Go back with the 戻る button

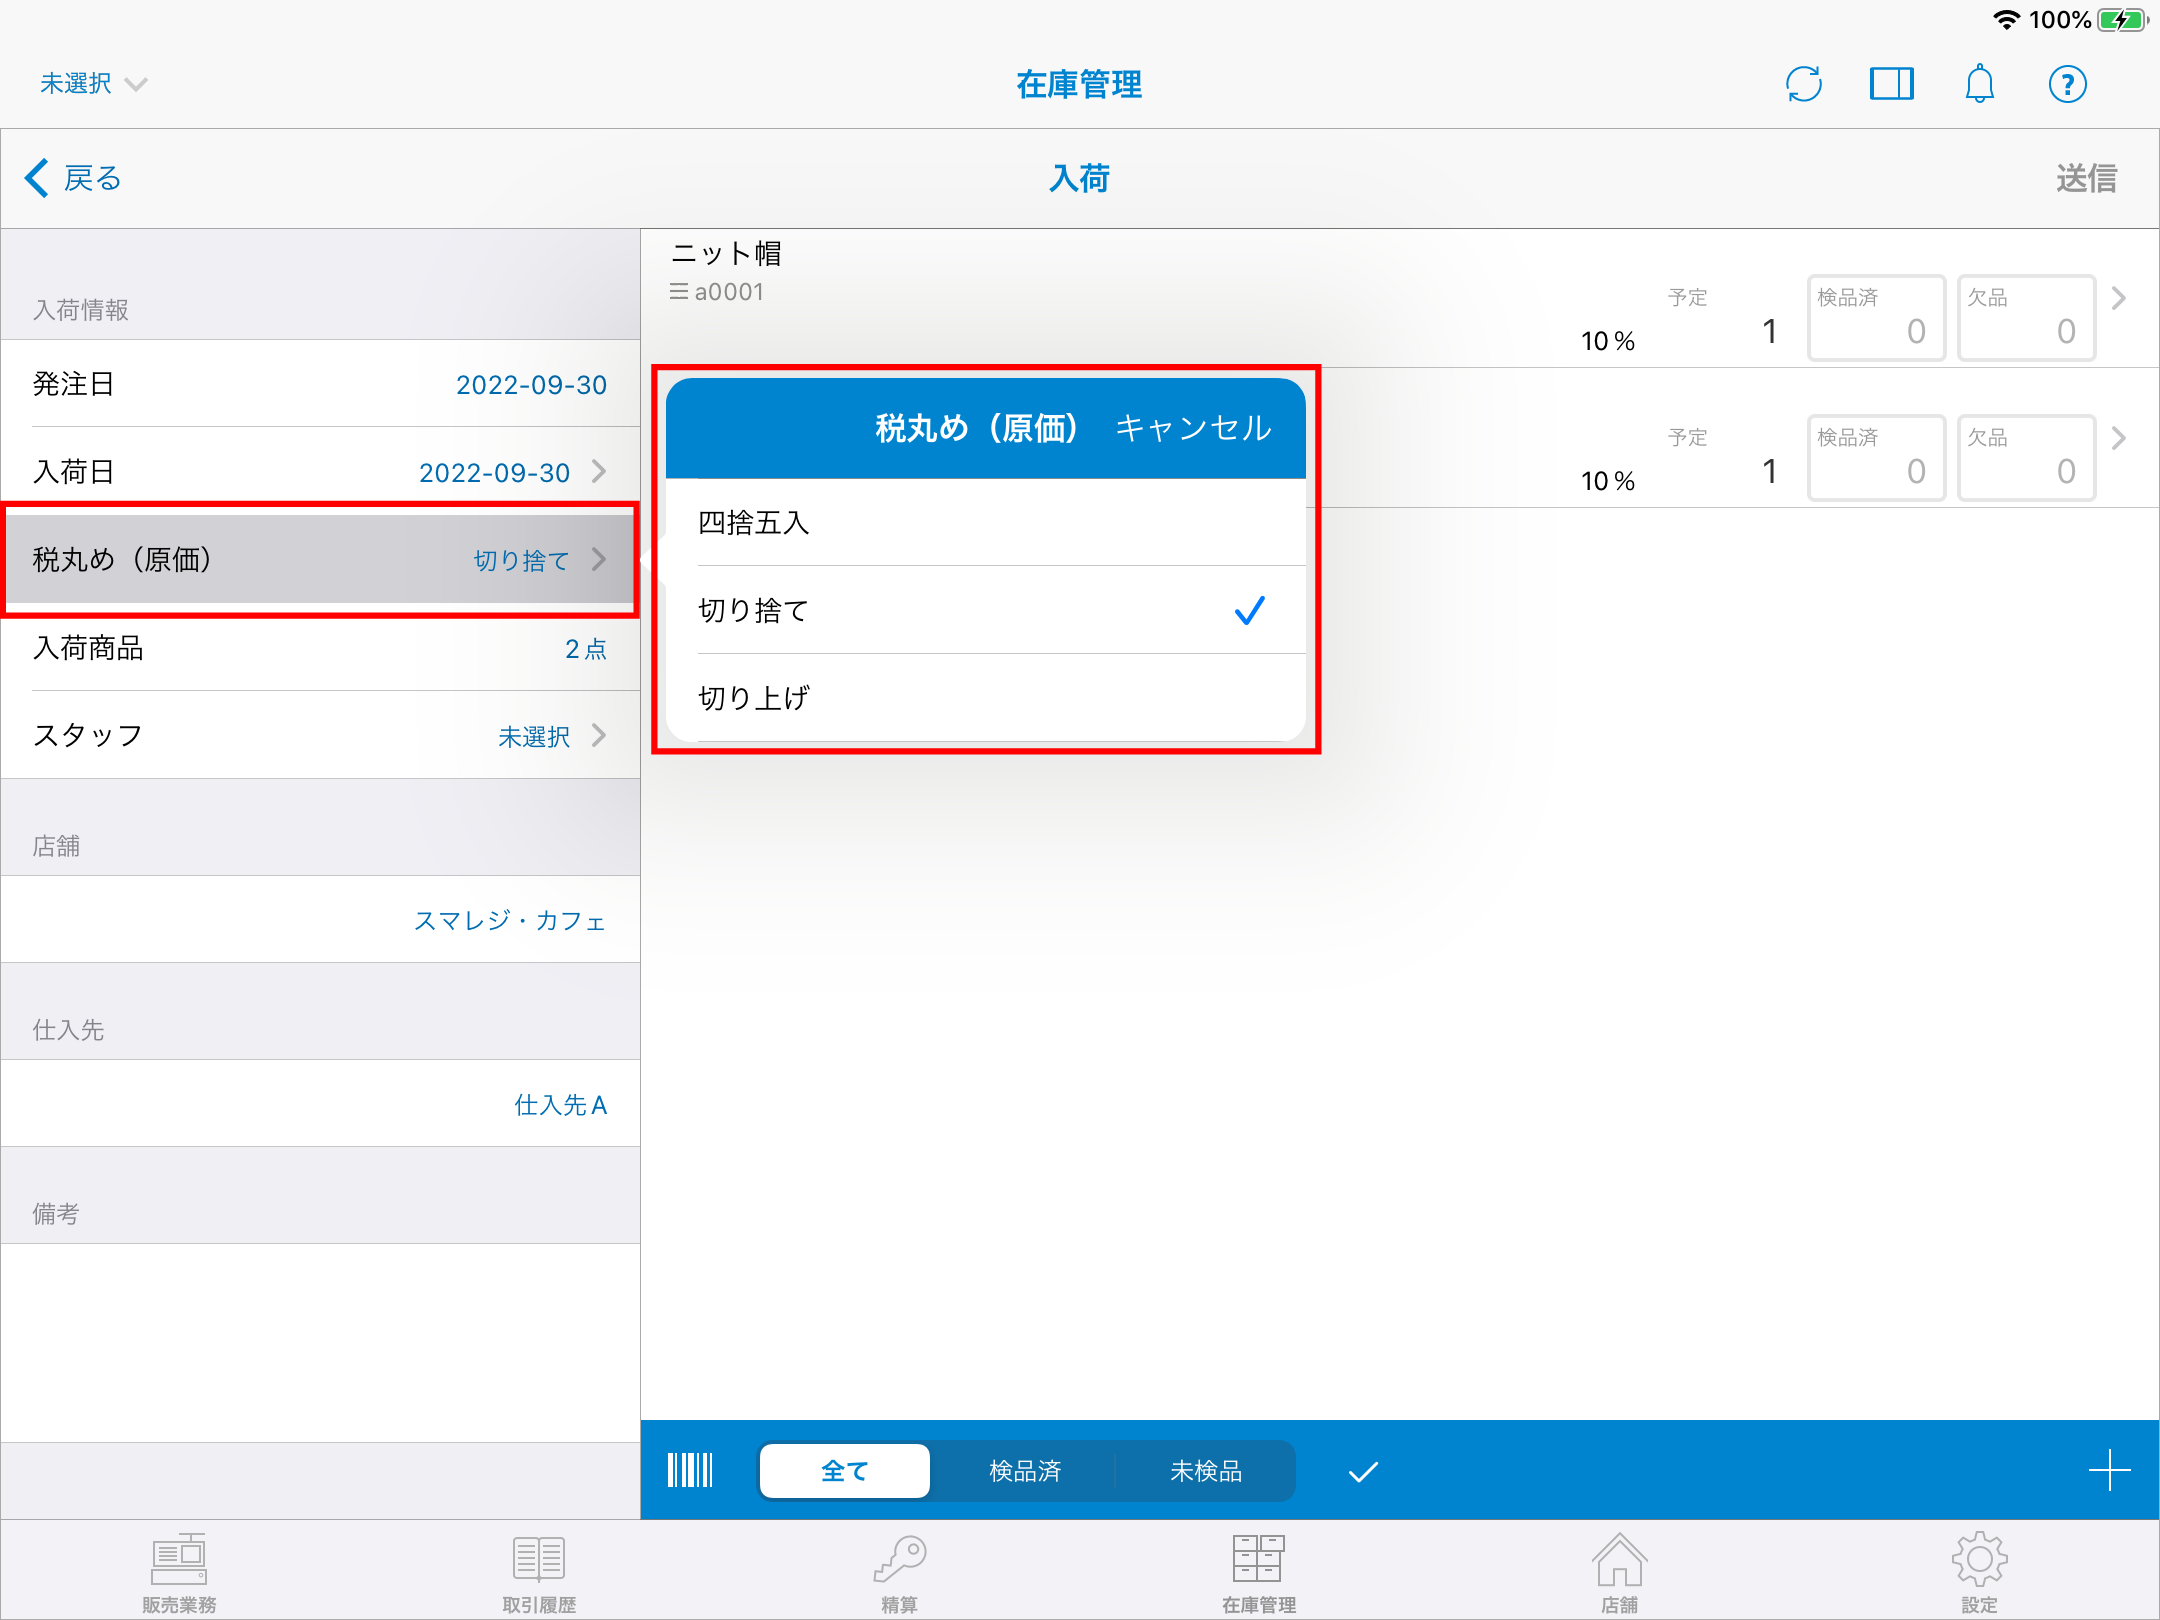[x=74, y=178]
